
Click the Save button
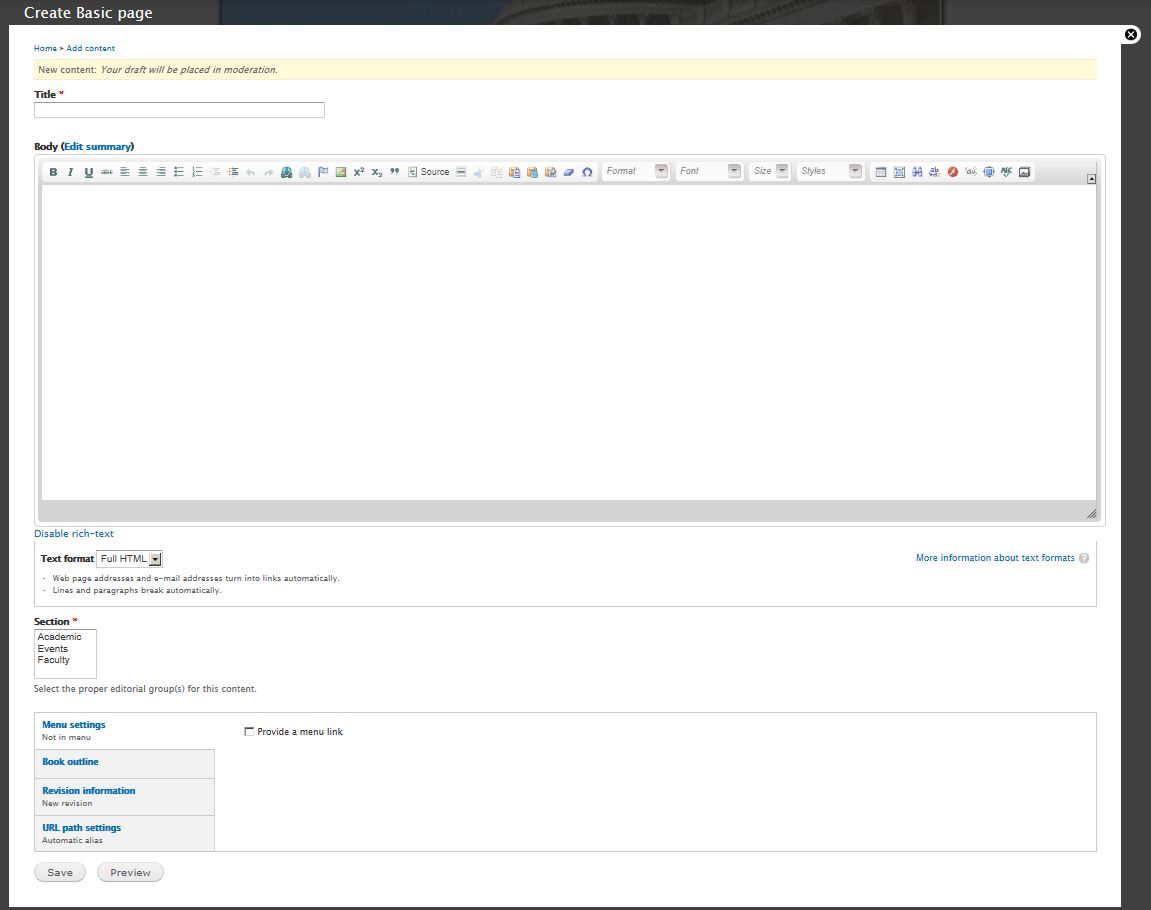(60, 873)
